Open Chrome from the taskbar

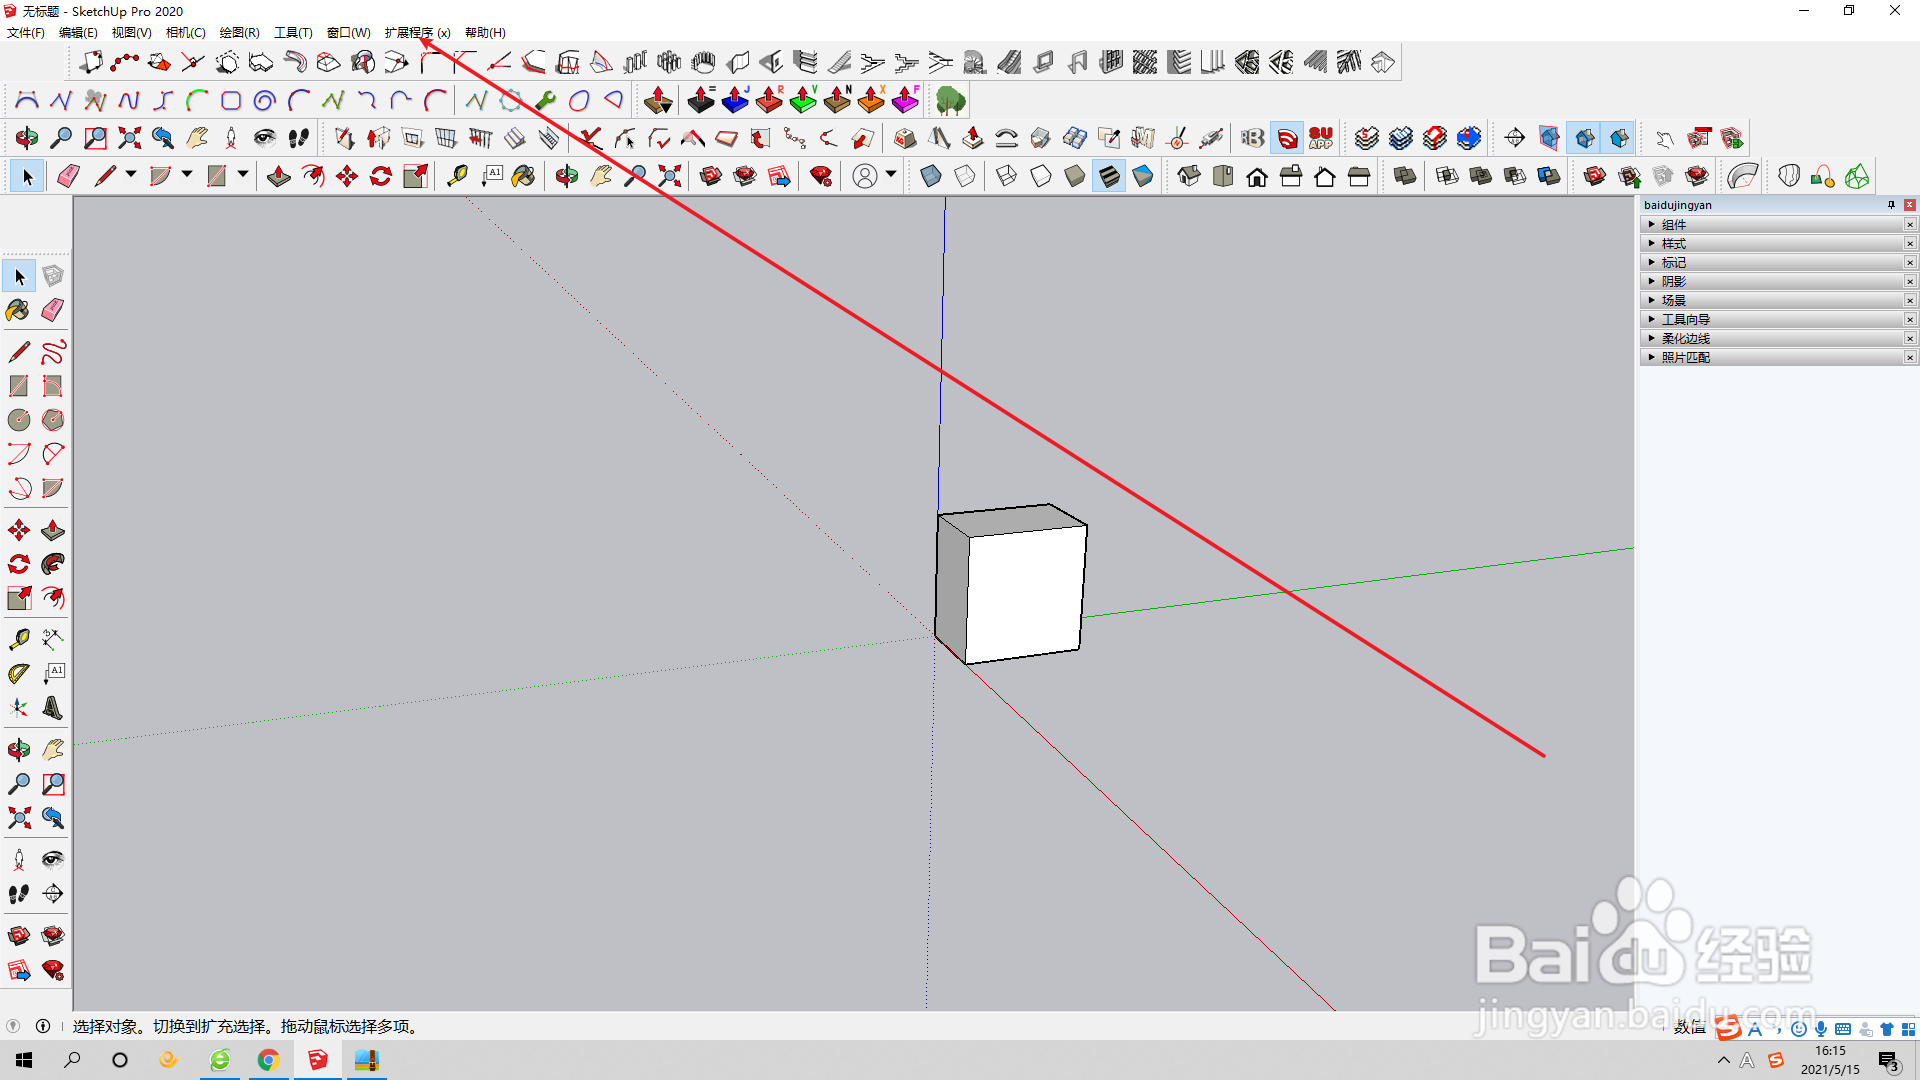pos(268,1060)
